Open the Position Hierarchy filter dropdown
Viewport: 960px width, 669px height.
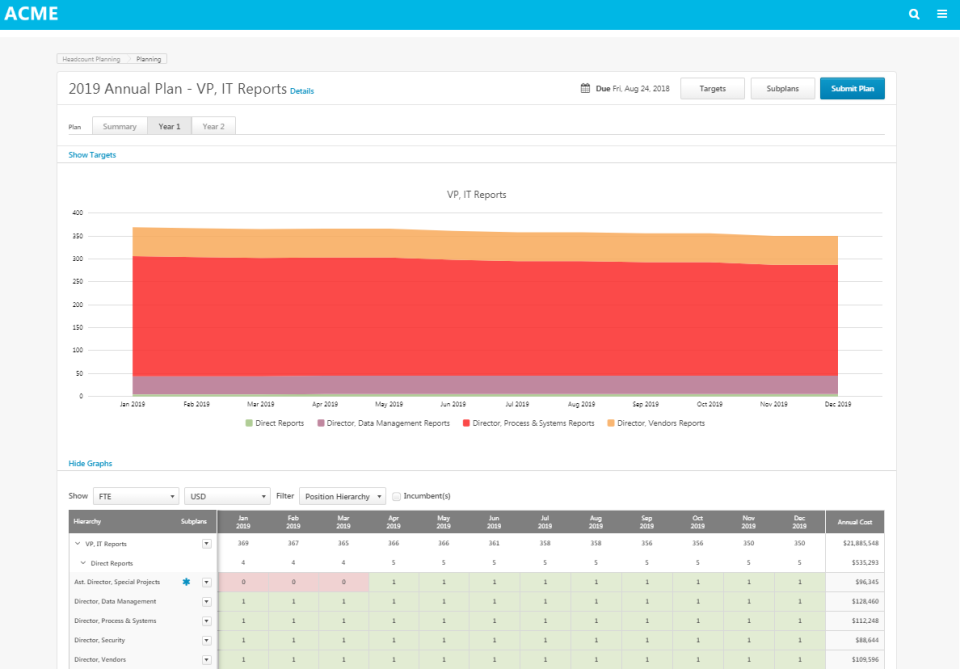click(342, 495)
